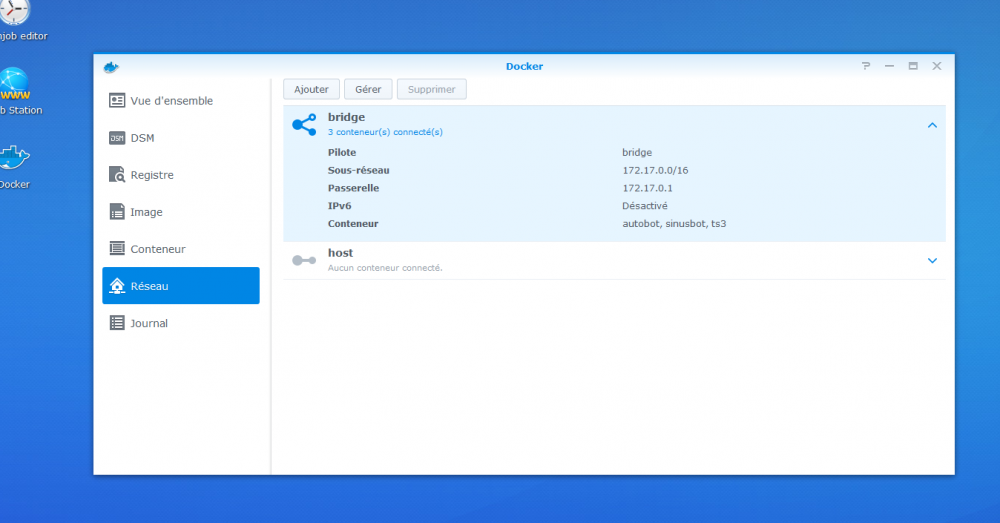Open the Image sidebar icon
1000x523 pixels.
pos(117,212)
